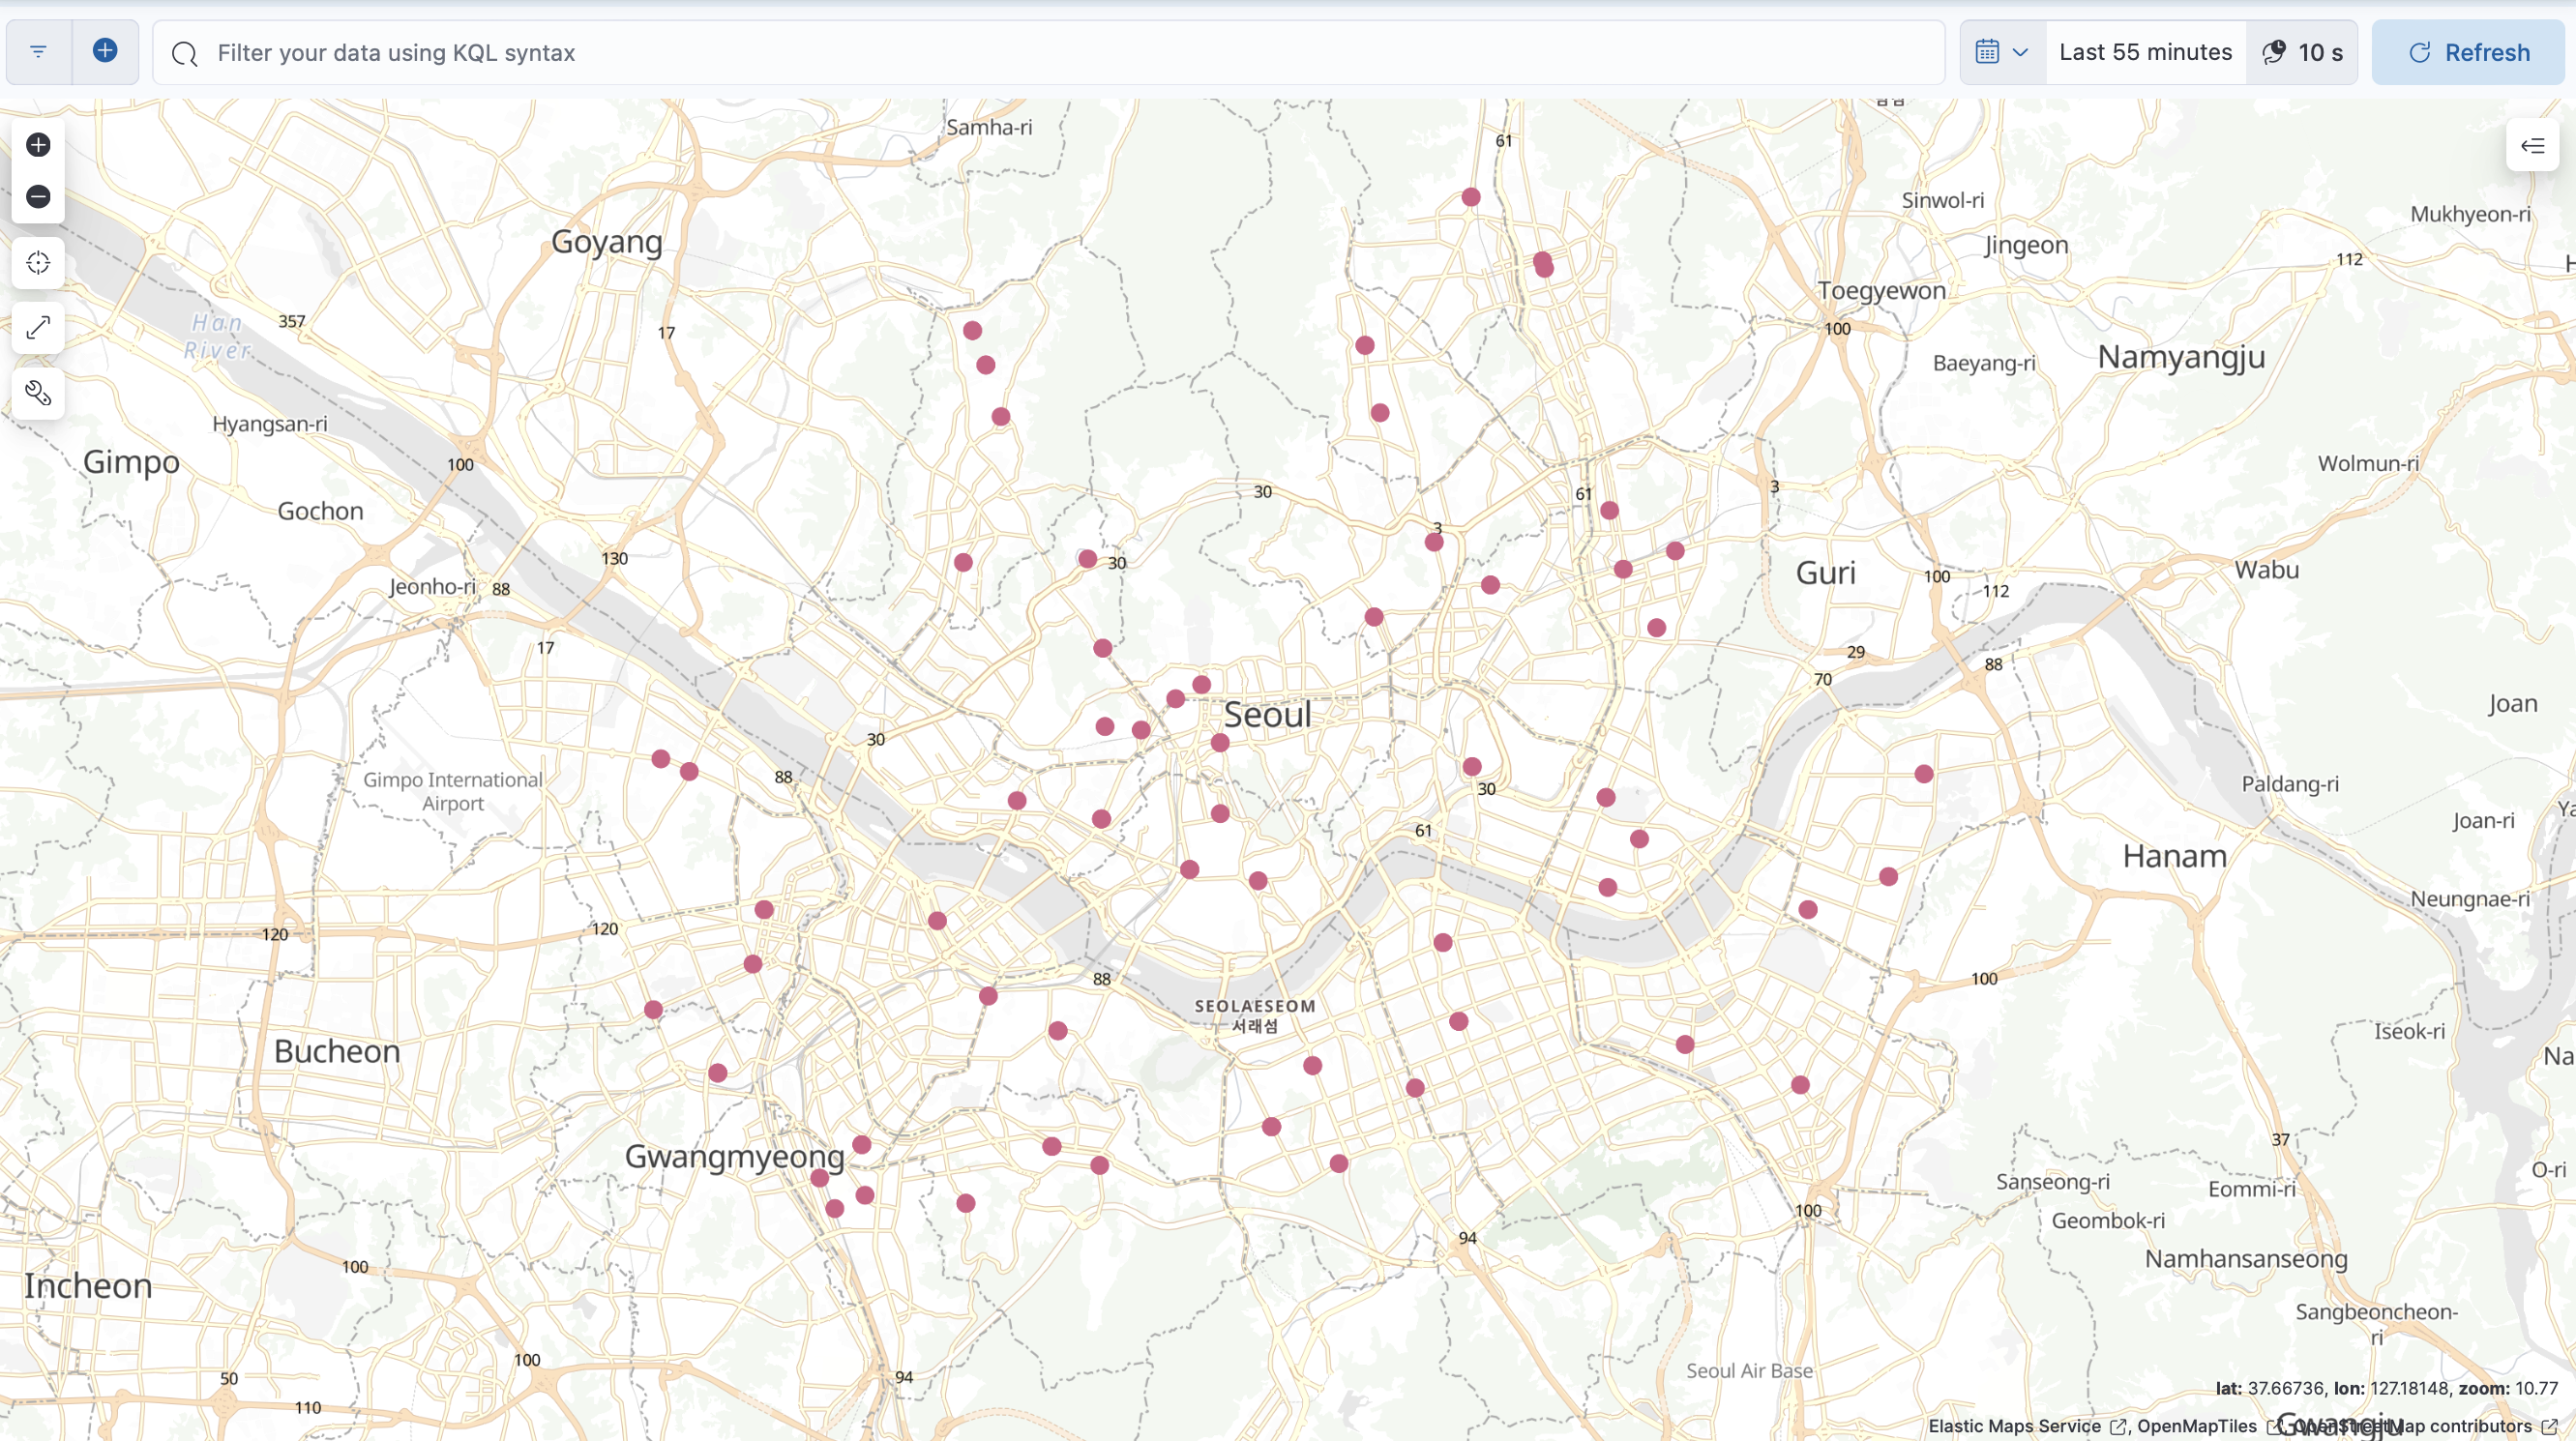Expand the layers panel toggle
Image resolution: width=2576 pixels, height=1441 pixels.
[x=2532, y=146]
